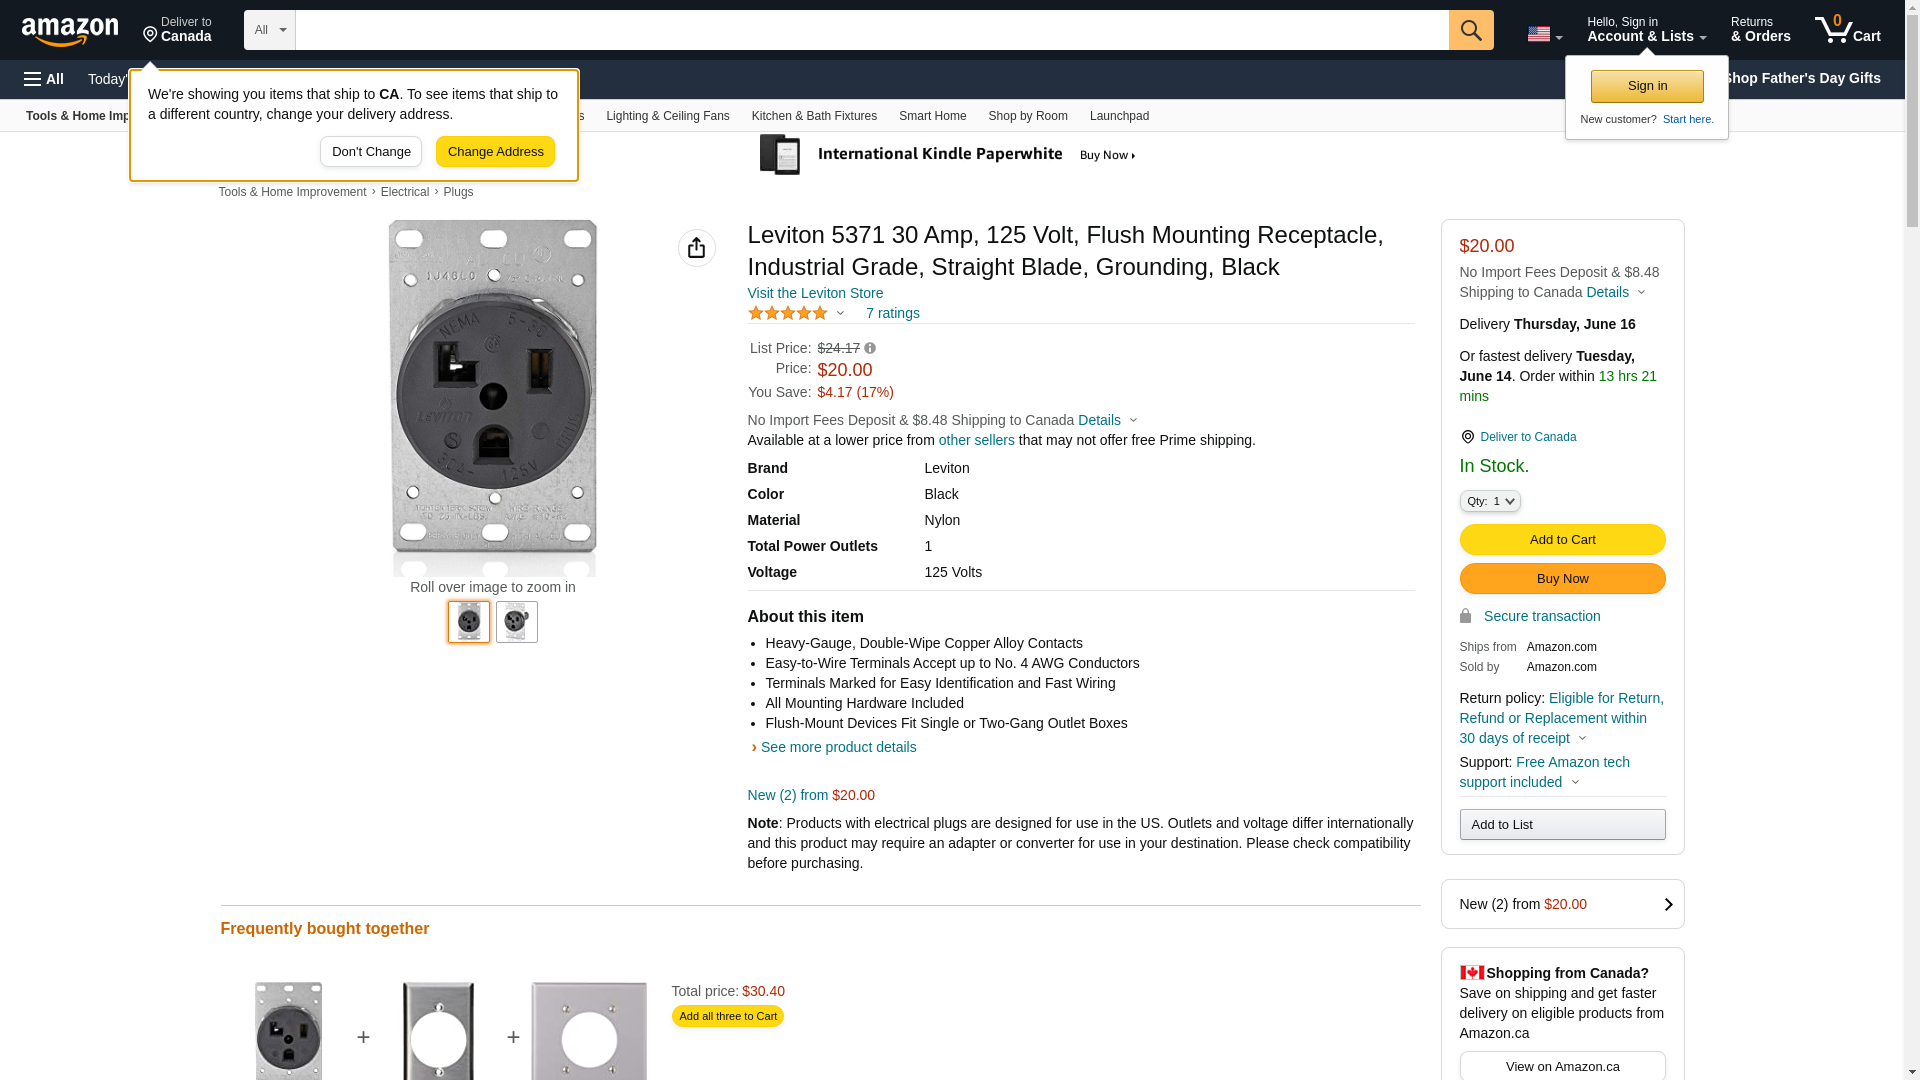1920x1080 pixels.
Task: Expand Account & Lists menu
Action: [1646, 30]
